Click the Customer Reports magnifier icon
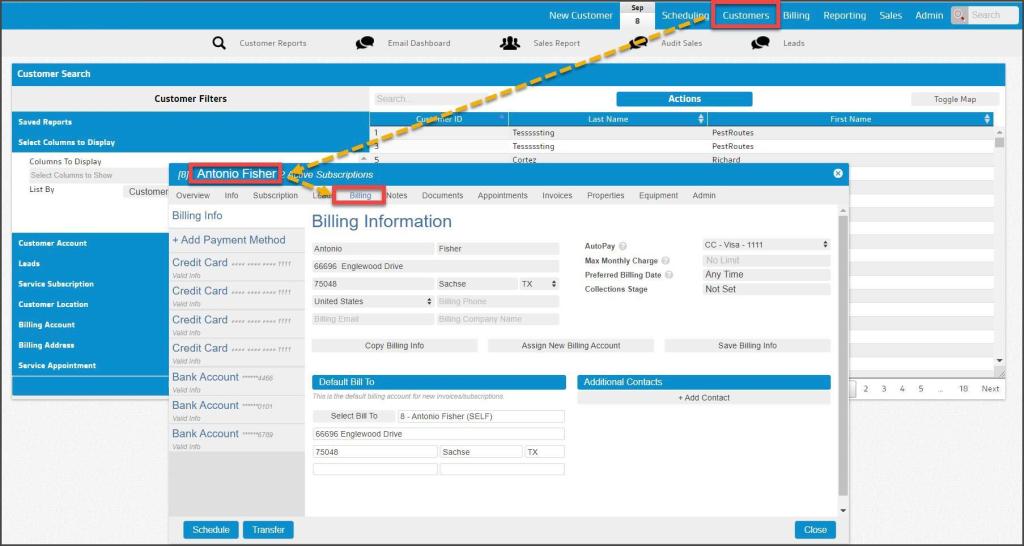This screenshot has width=1024, height=546. 219,43
